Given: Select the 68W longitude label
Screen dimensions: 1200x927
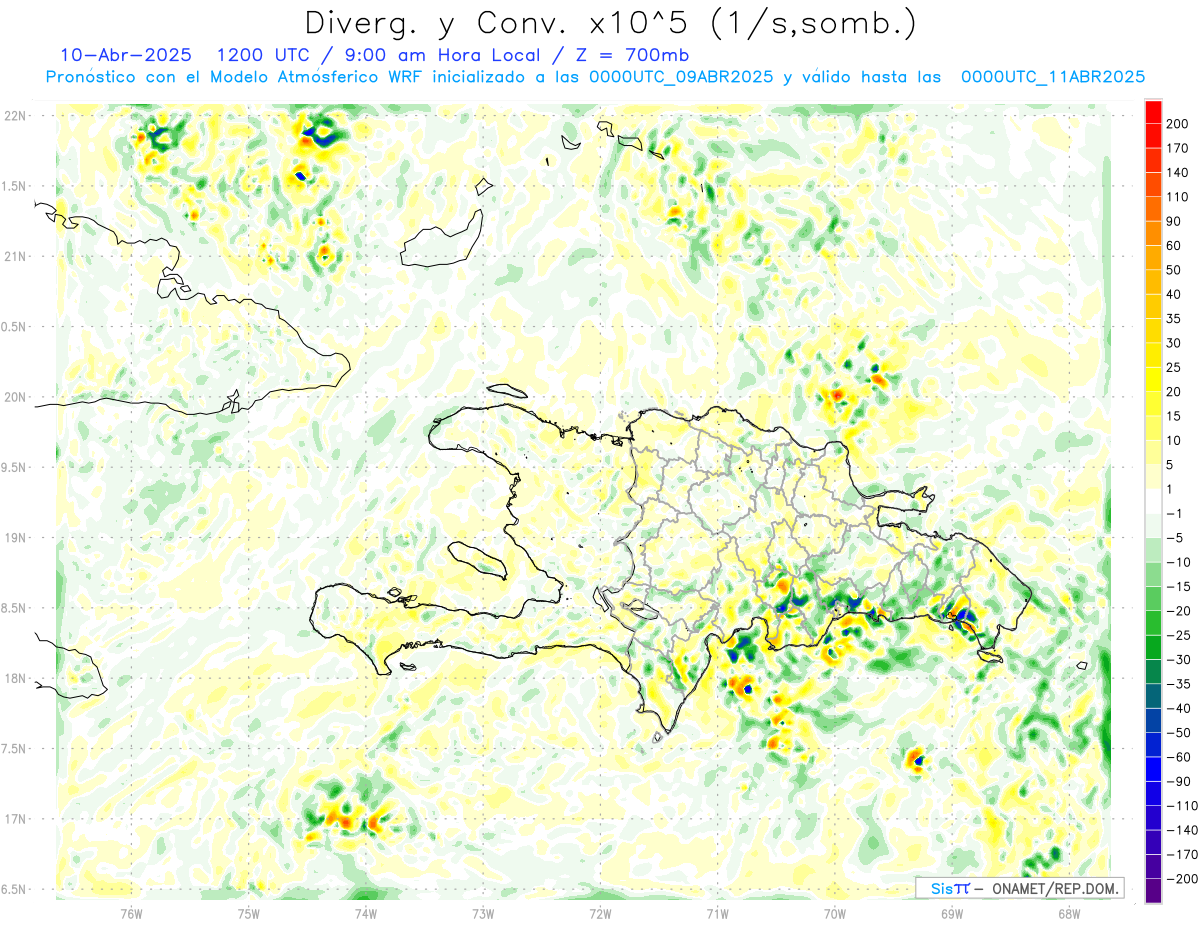Looking at the screenshot, I should tap(1069, 912).
